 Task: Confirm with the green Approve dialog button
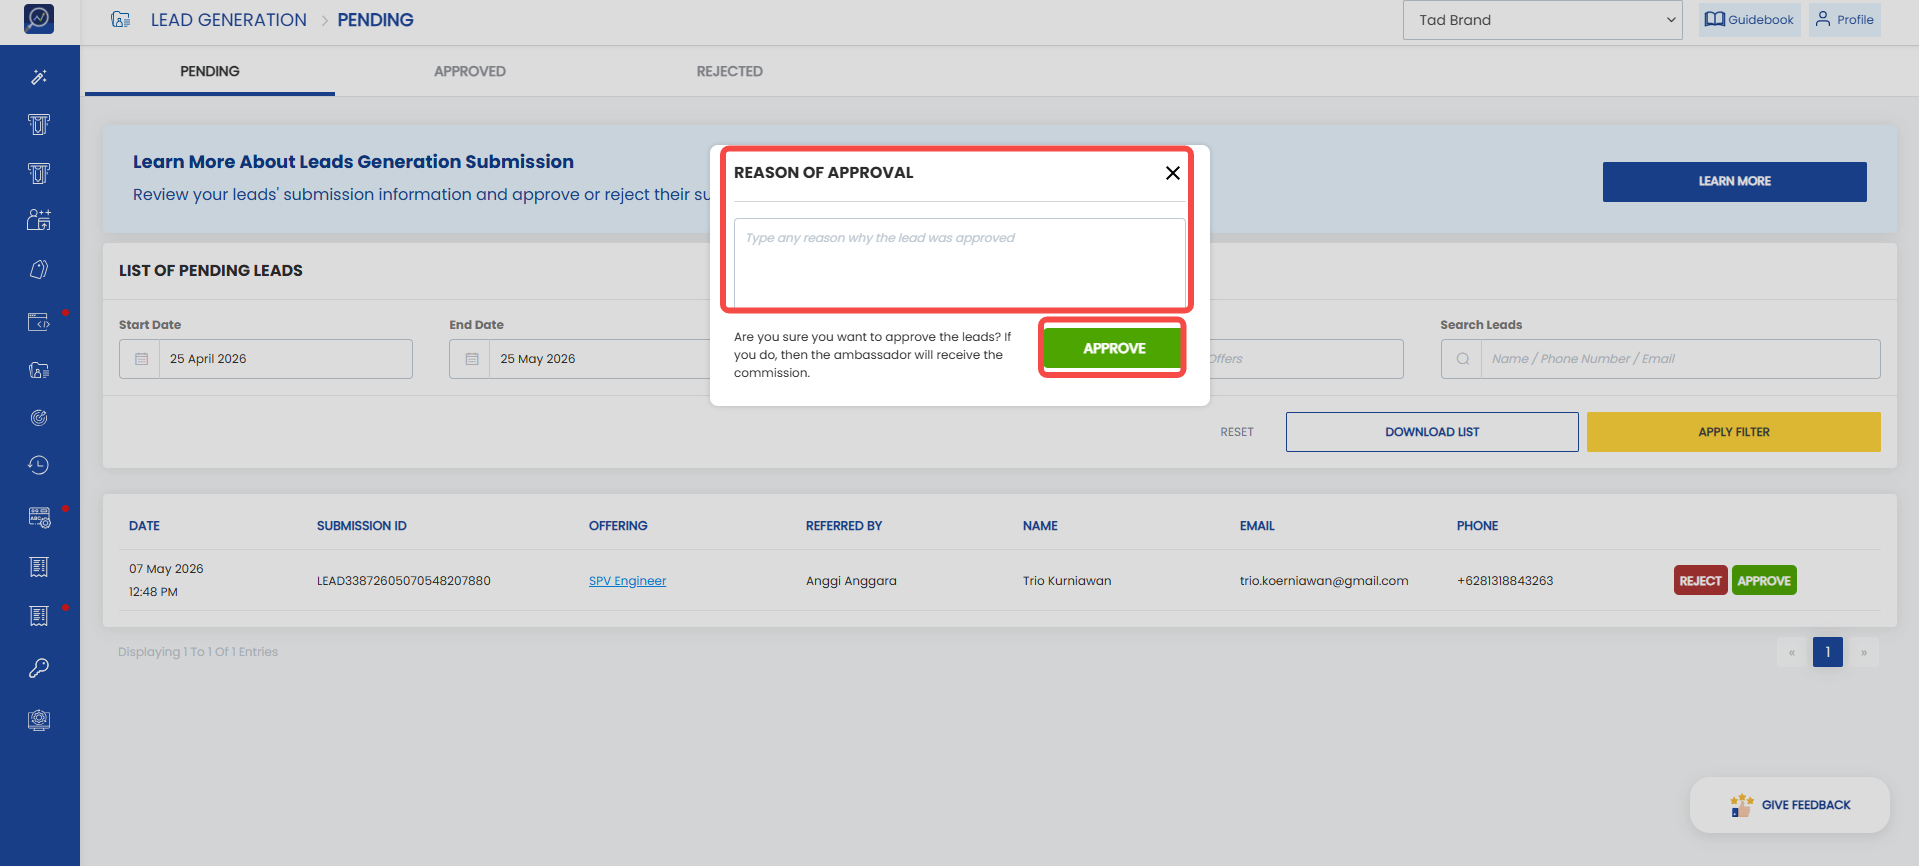click(1113, 348)
